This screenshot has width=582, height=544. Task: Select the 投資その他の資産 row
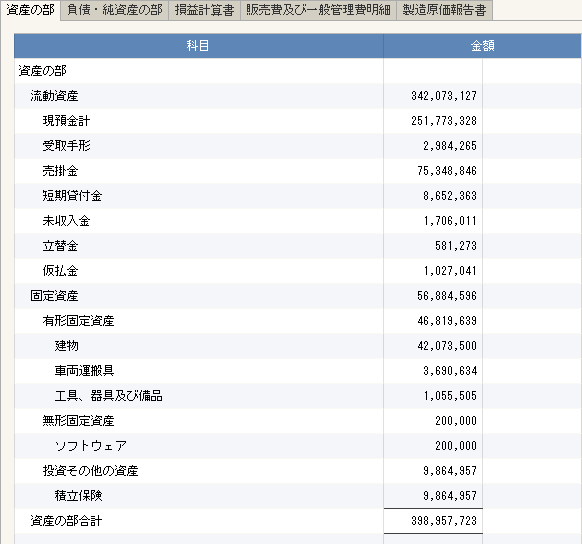point(298,471)
